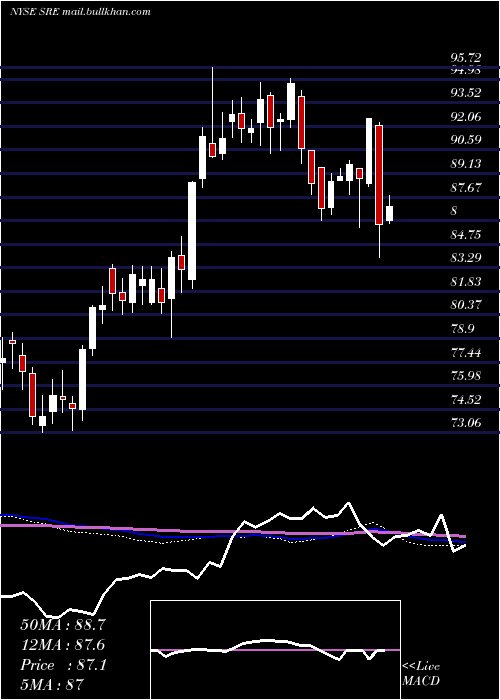The width and height of the screenshot is (500, 700).
Task: Click the 87.67 price axis label
Action: click(x=467, y=188)
